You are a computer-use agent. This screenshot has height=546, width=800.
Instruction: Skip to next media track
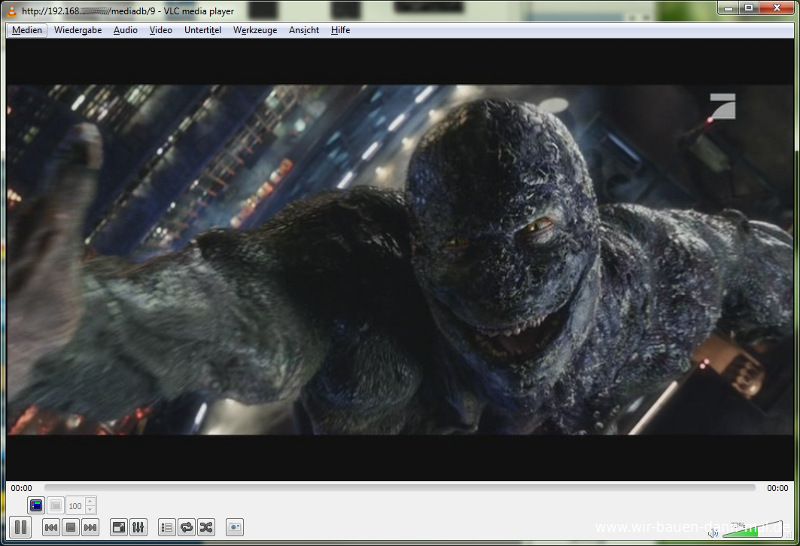point(90,527)
